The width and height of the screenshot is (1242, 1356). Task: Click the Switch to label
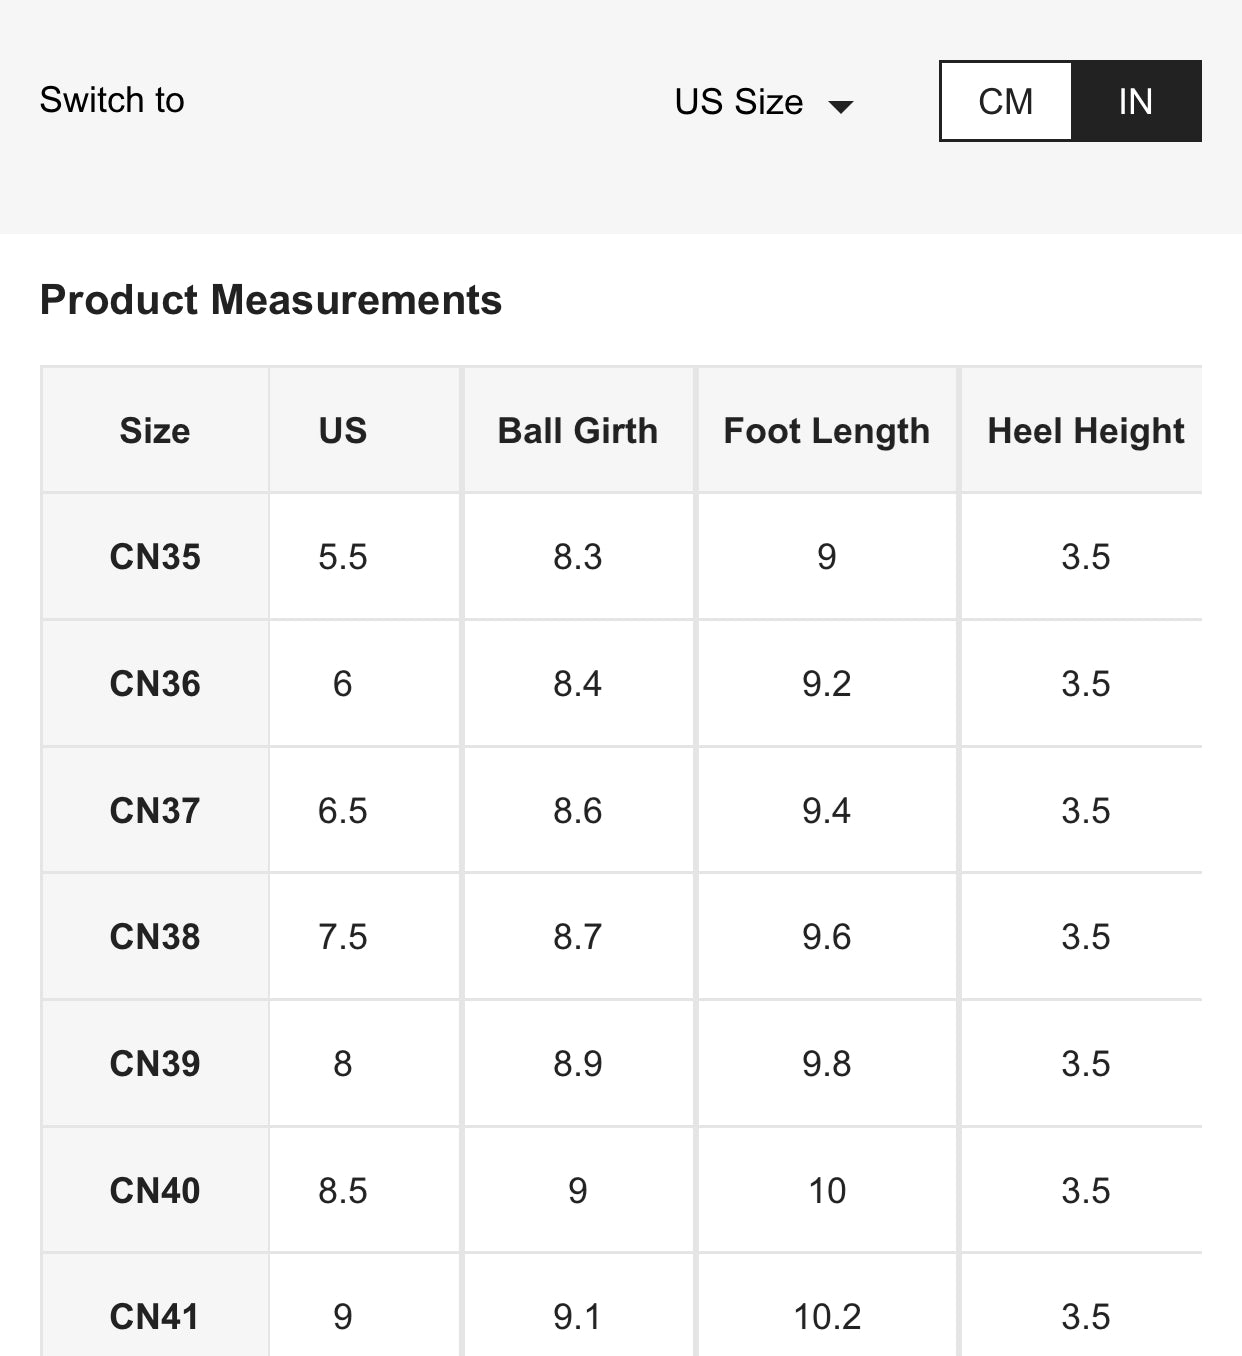pyautogui.click(x=112, y=100)
